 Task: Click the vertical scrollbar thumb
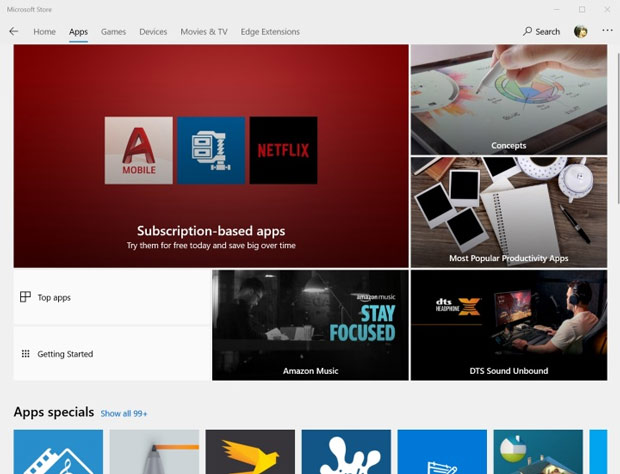tap(618, 128)
